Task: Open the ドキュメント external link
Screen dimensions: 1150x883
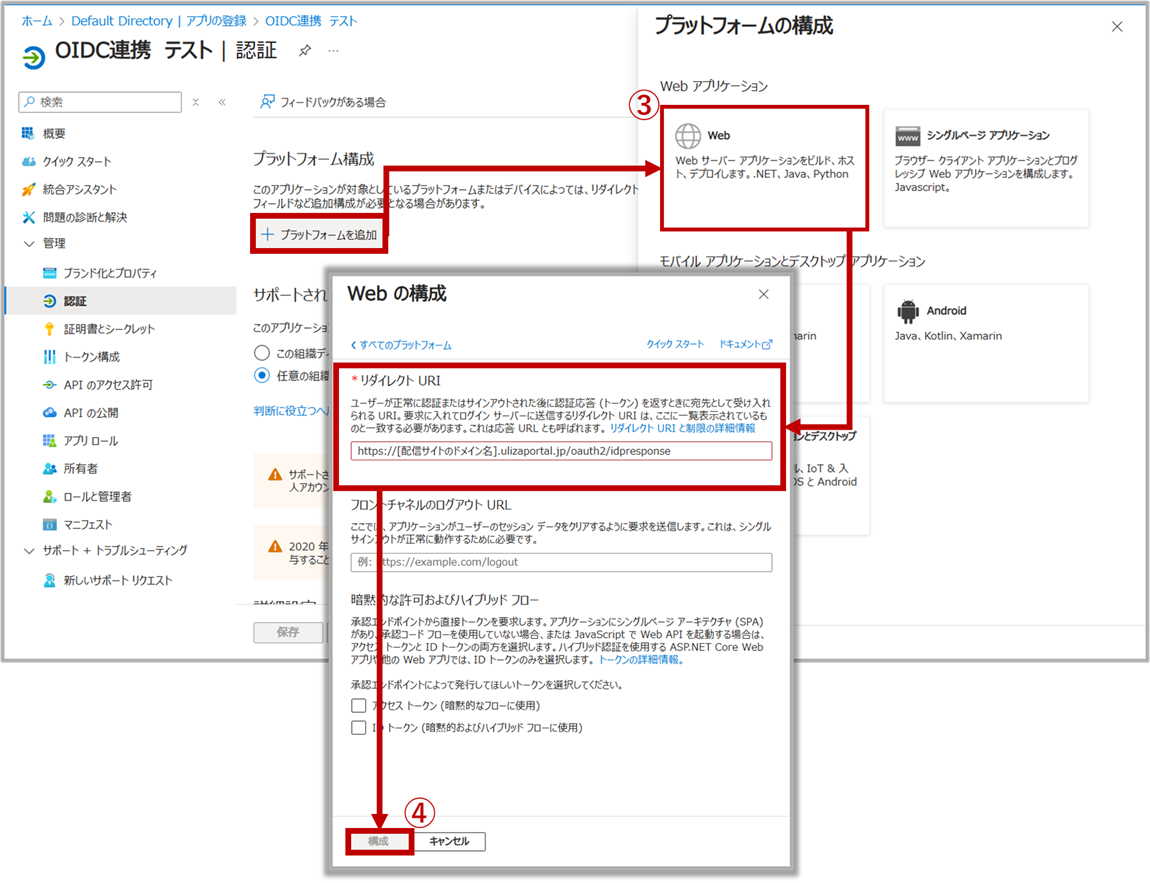Action: click(x=745, y=344)
